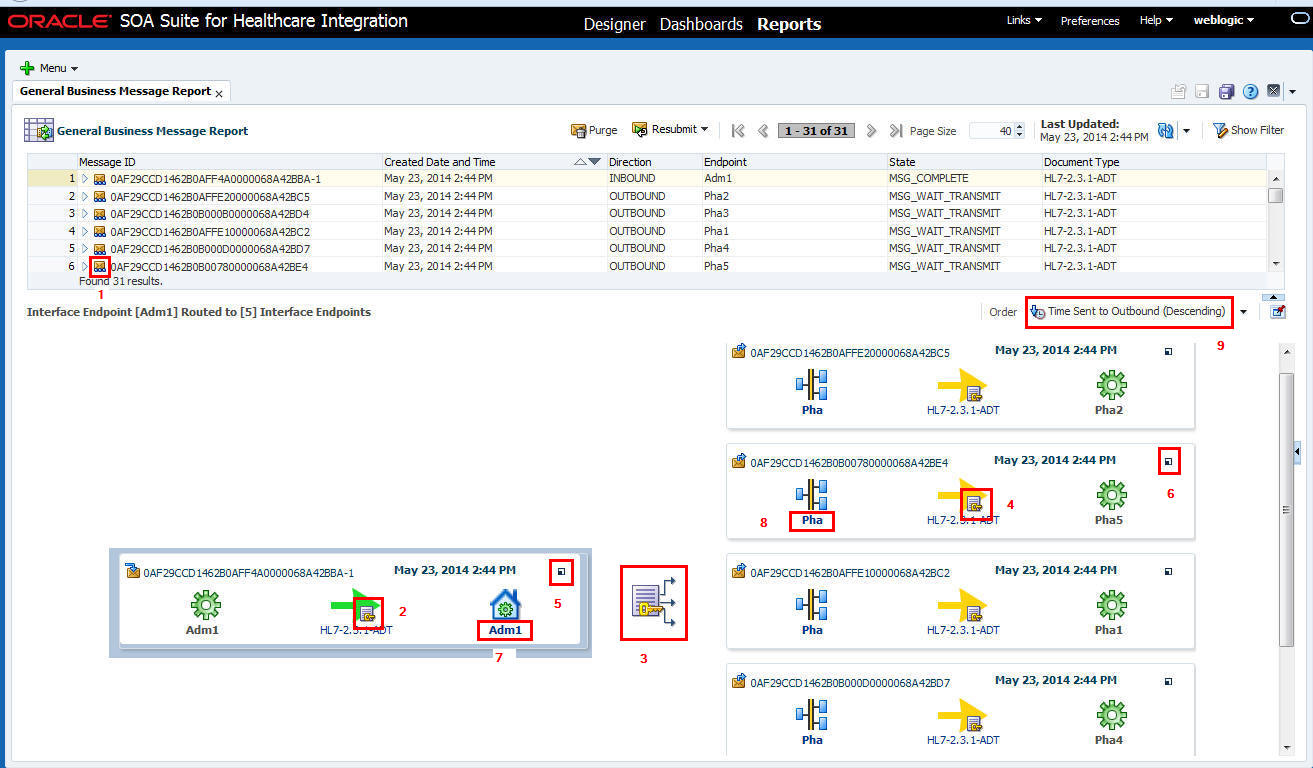The width and height of the screenshot is (1313, 768).
Task: Click the message icon in row 6
Action: (100, 267)
